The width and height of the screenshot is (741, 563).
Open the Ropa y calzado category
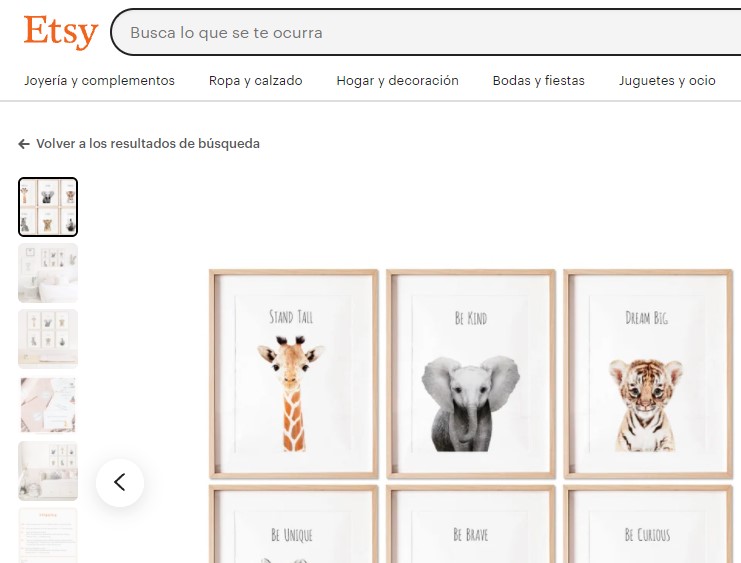point(255,81)
